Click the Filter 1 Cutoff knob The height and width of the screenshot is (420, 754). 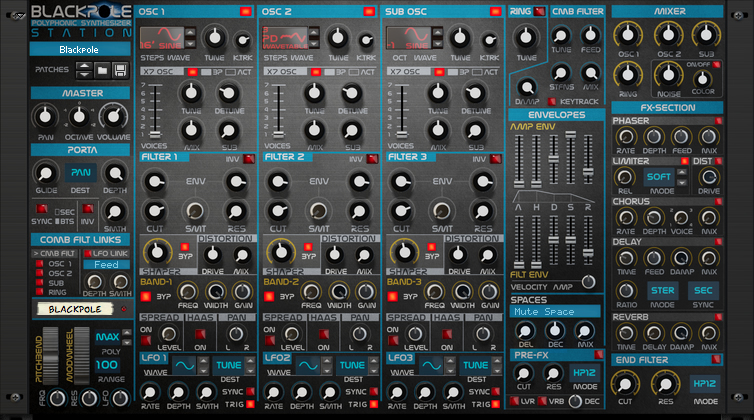(155, 211)
